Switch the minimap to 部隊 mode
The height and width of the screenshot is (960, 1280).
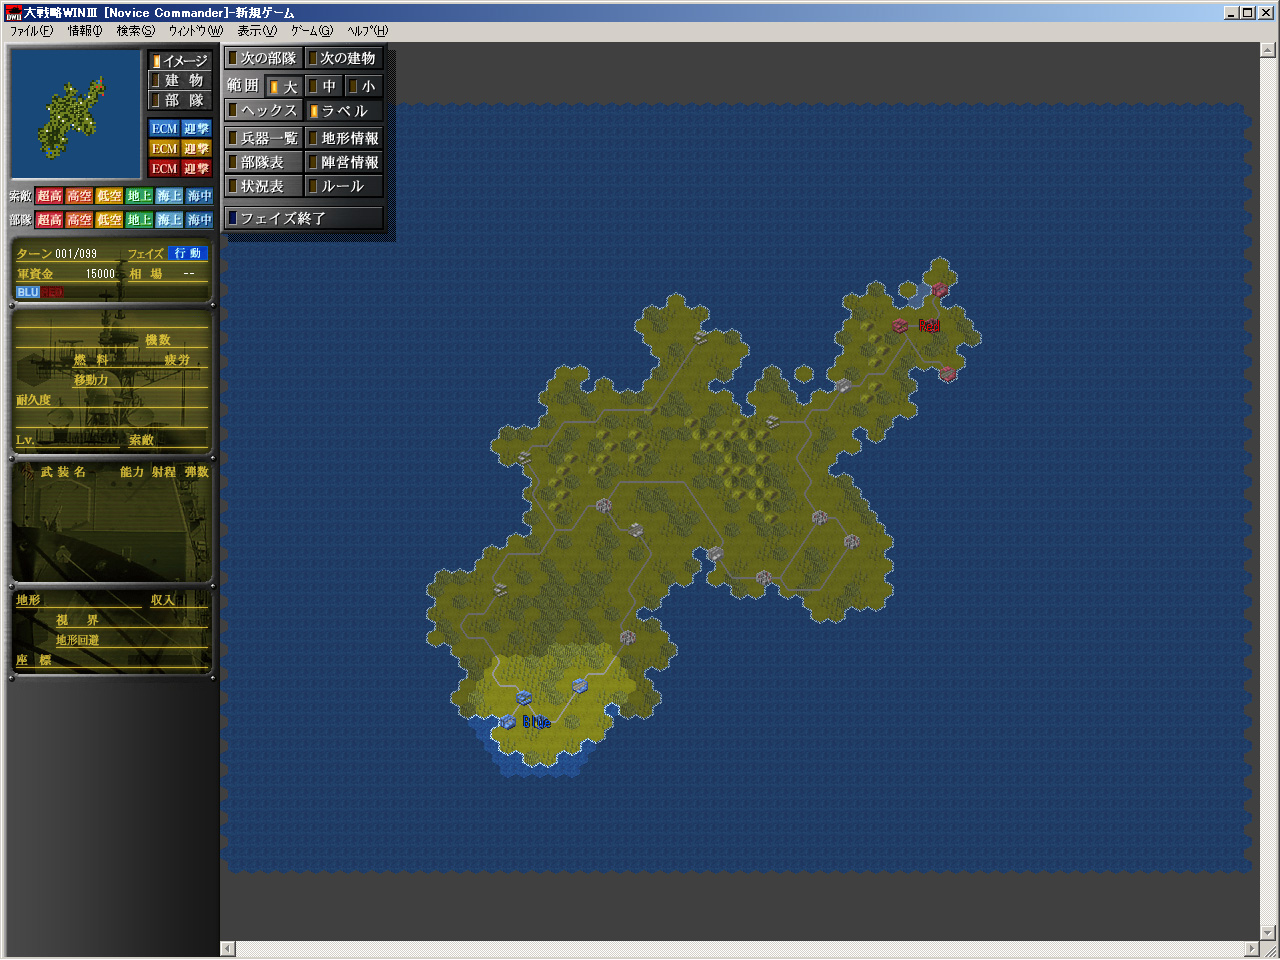pyautogui.click(x=180, y=101)
